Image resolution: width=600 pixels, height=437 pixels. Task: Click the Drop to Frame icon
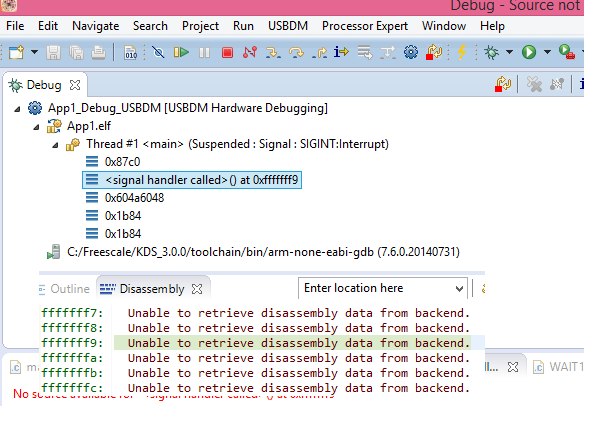click(365, 52)
